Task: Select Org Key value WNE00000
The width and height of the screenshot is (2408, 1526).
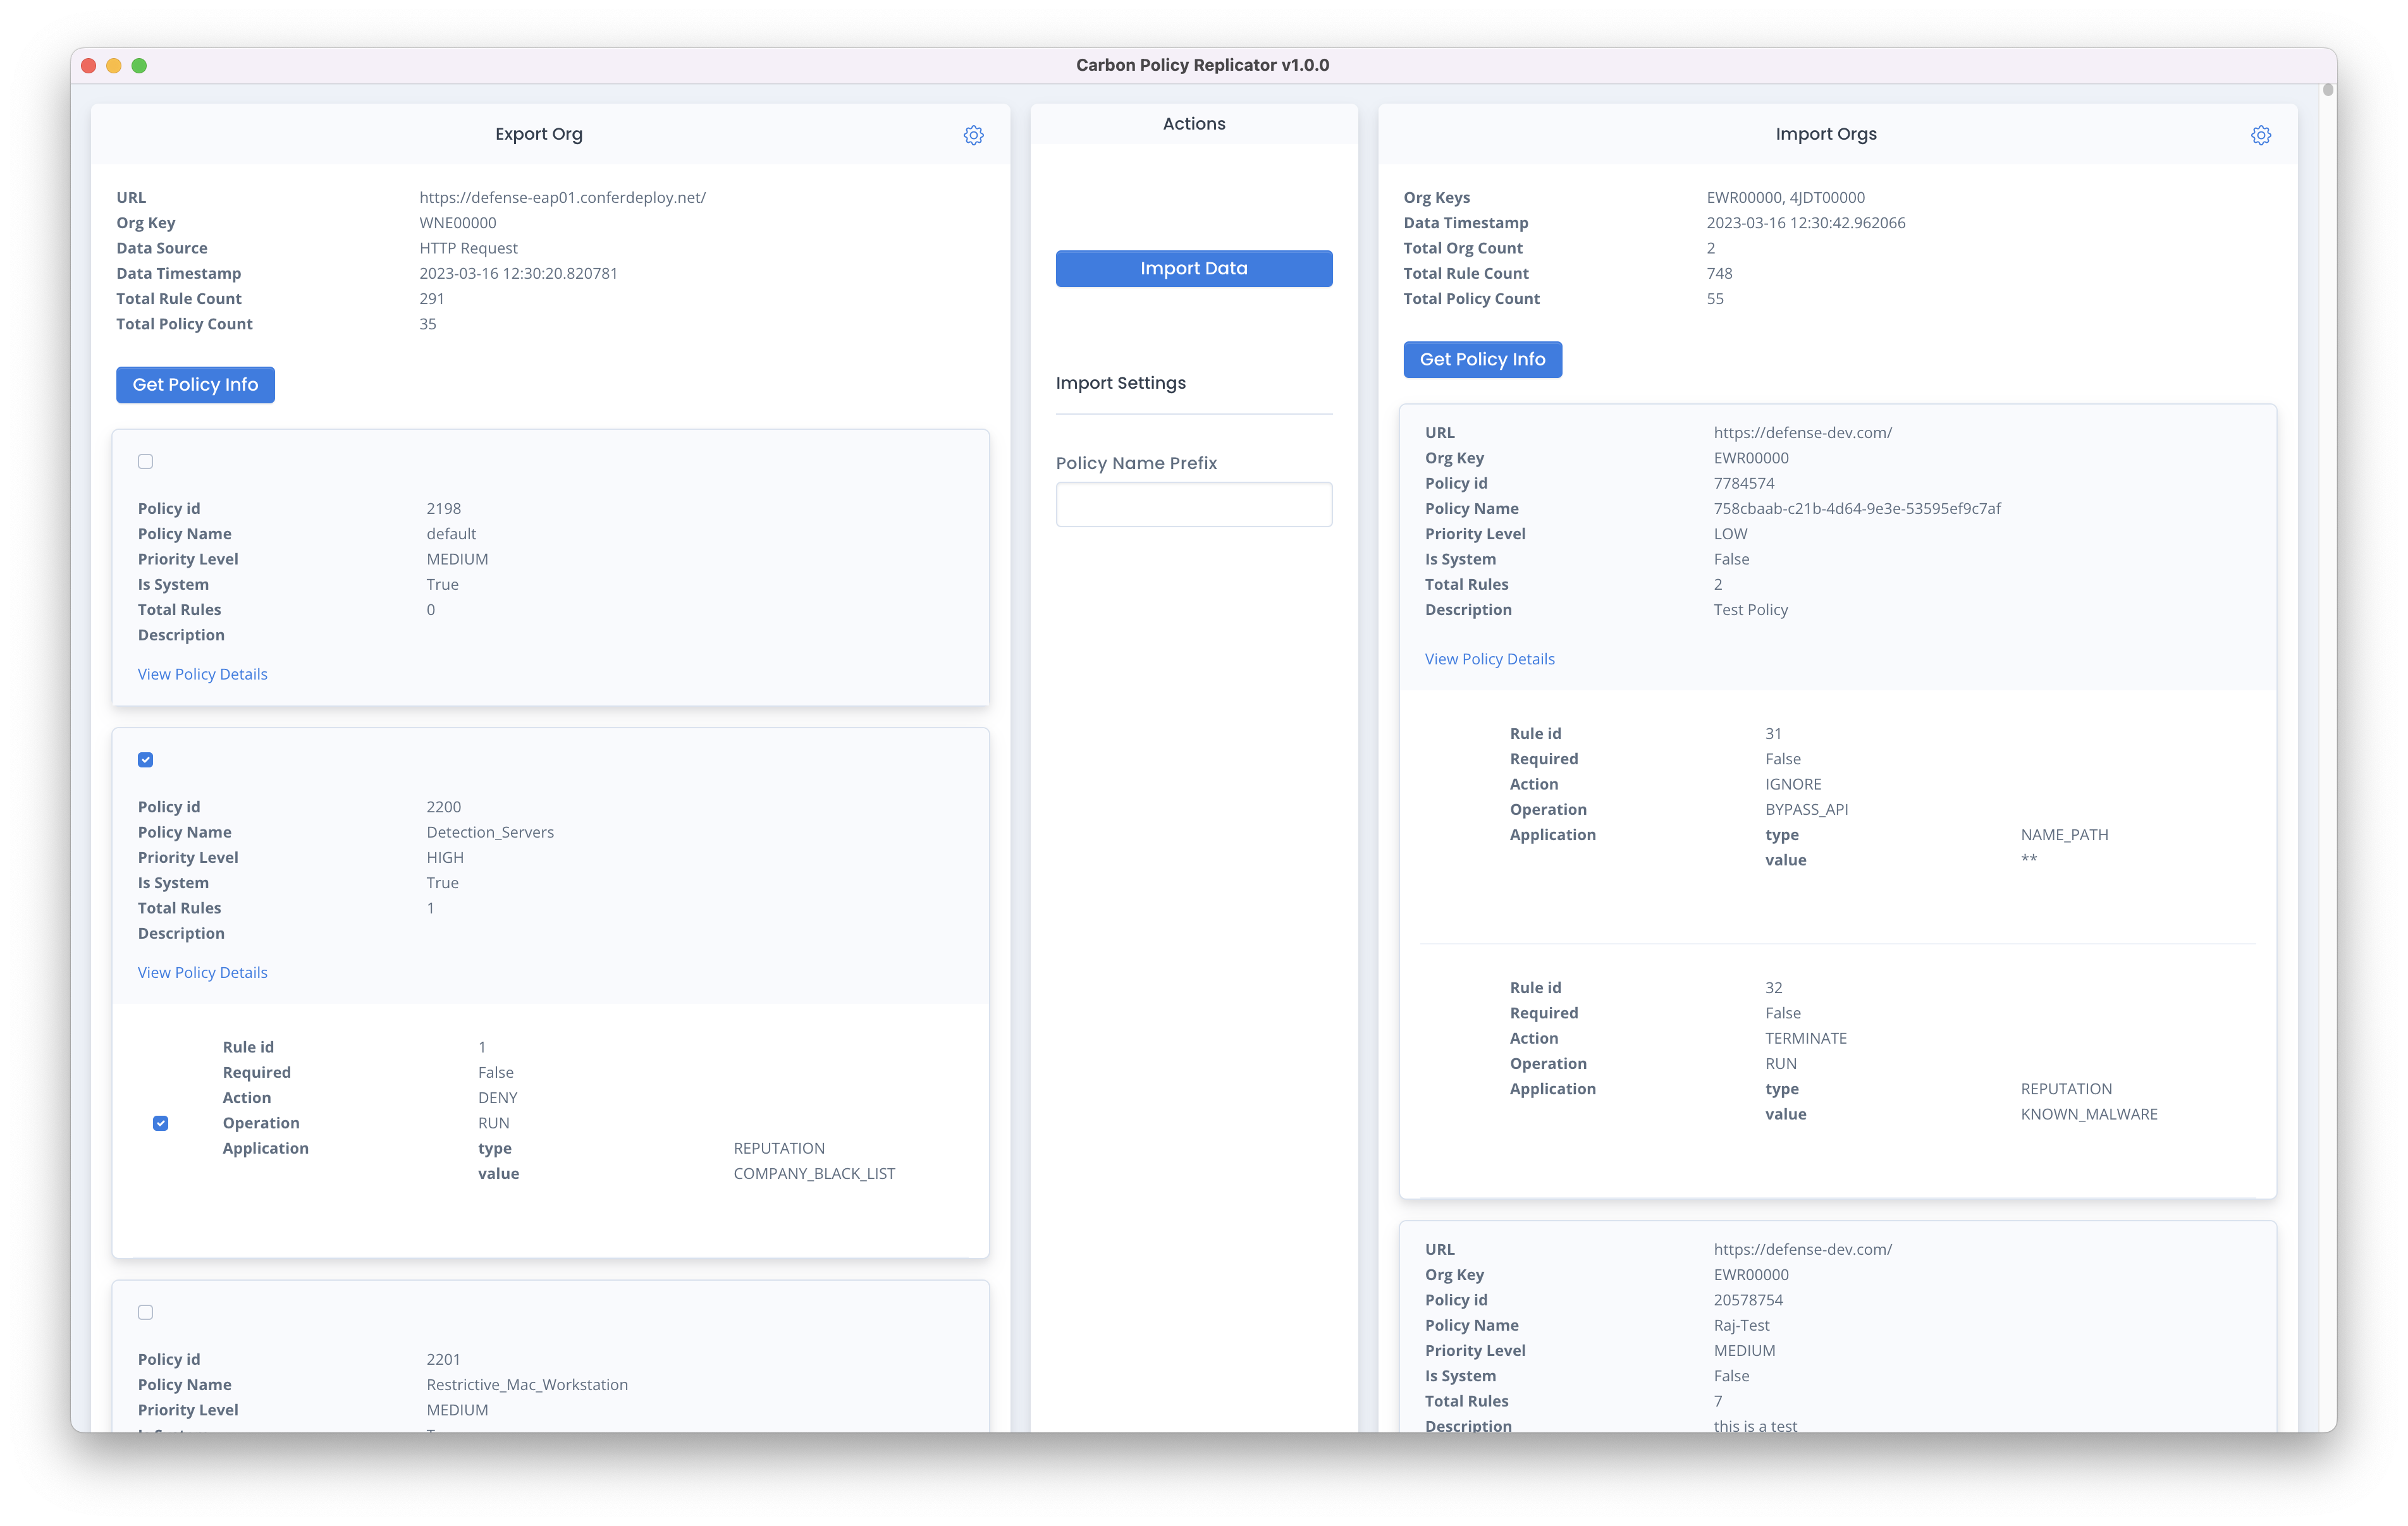Action: click(x=457, y=222)
